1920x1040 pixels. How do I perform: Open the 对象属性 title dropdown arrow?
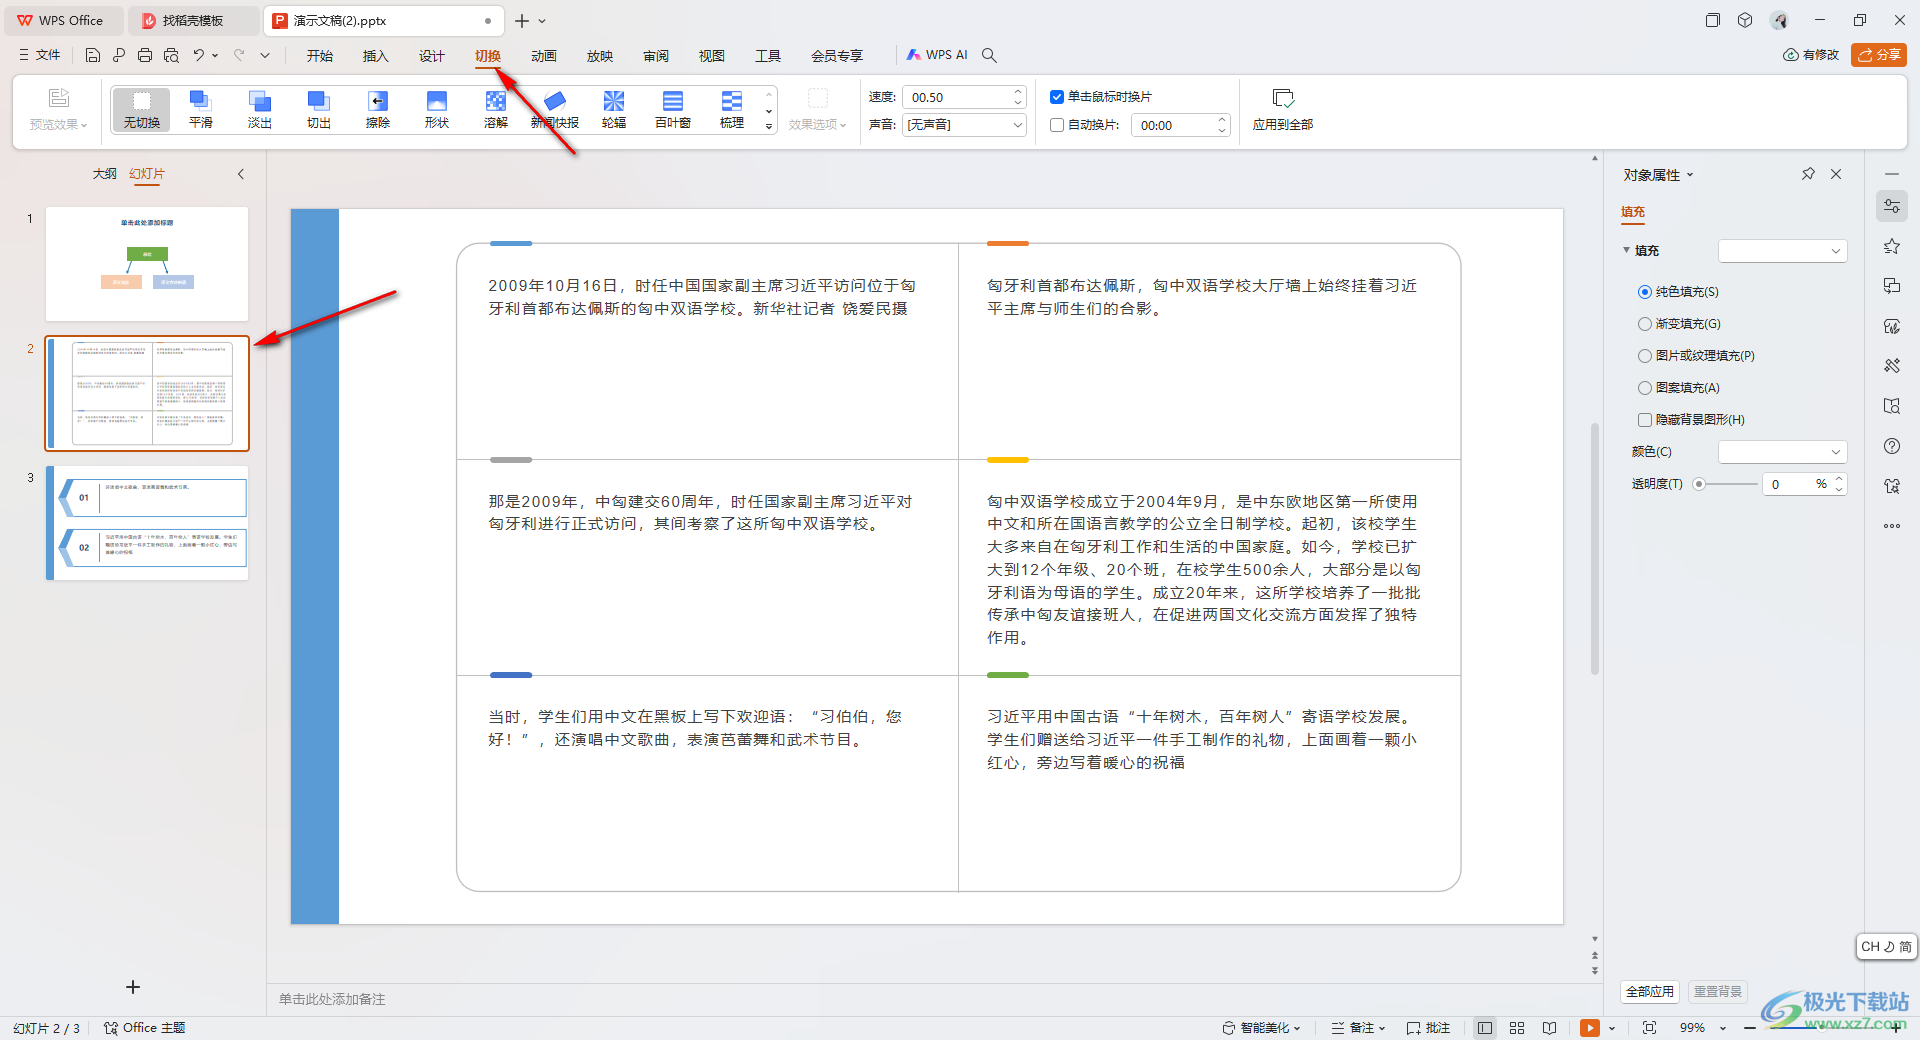tap(1690, 175)
